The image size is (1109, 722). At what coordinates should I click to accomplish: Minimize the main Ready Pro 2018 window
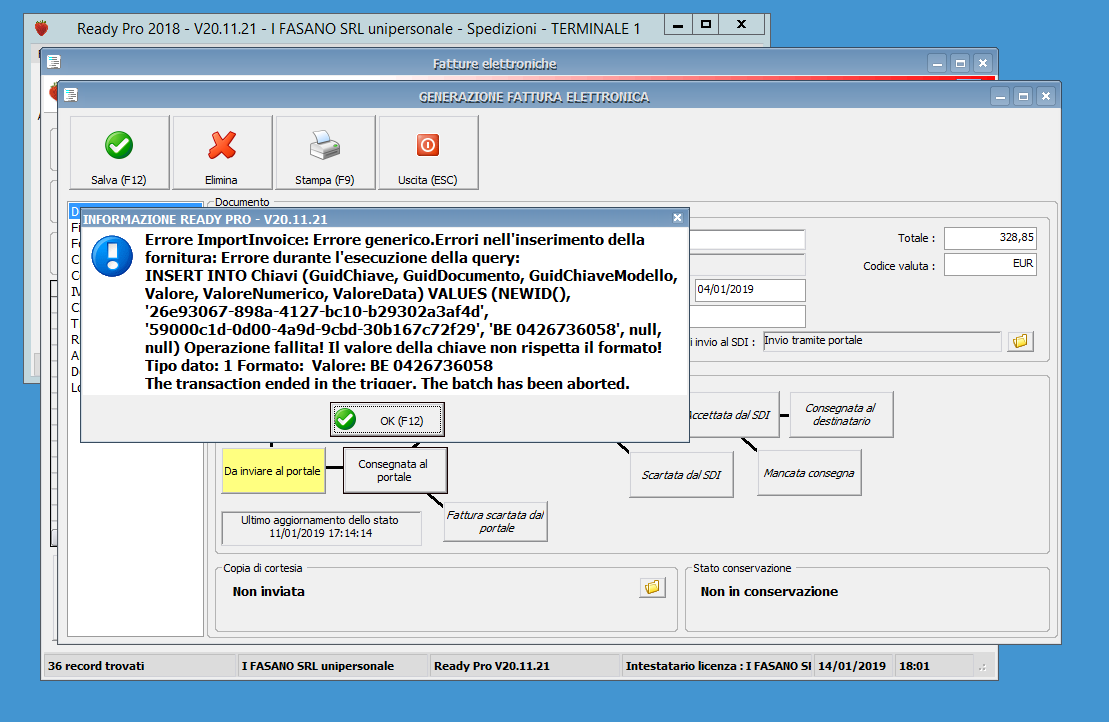(678, 25)
